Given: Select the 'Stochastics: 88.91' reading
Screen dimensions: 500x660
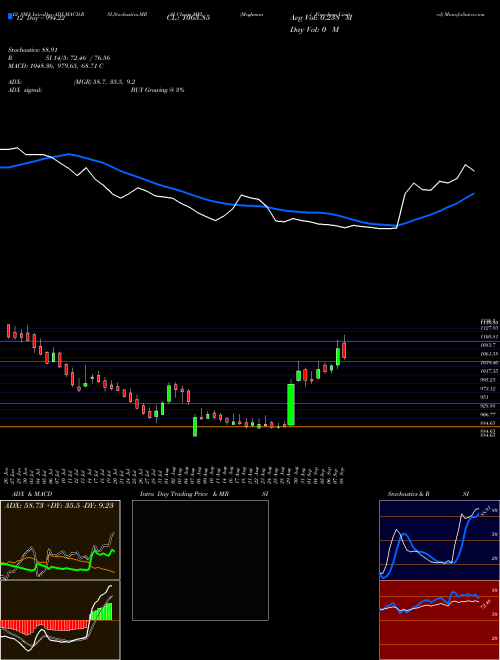Looking at the screenshot, I should pyautogui.click(x=33, y=50).
